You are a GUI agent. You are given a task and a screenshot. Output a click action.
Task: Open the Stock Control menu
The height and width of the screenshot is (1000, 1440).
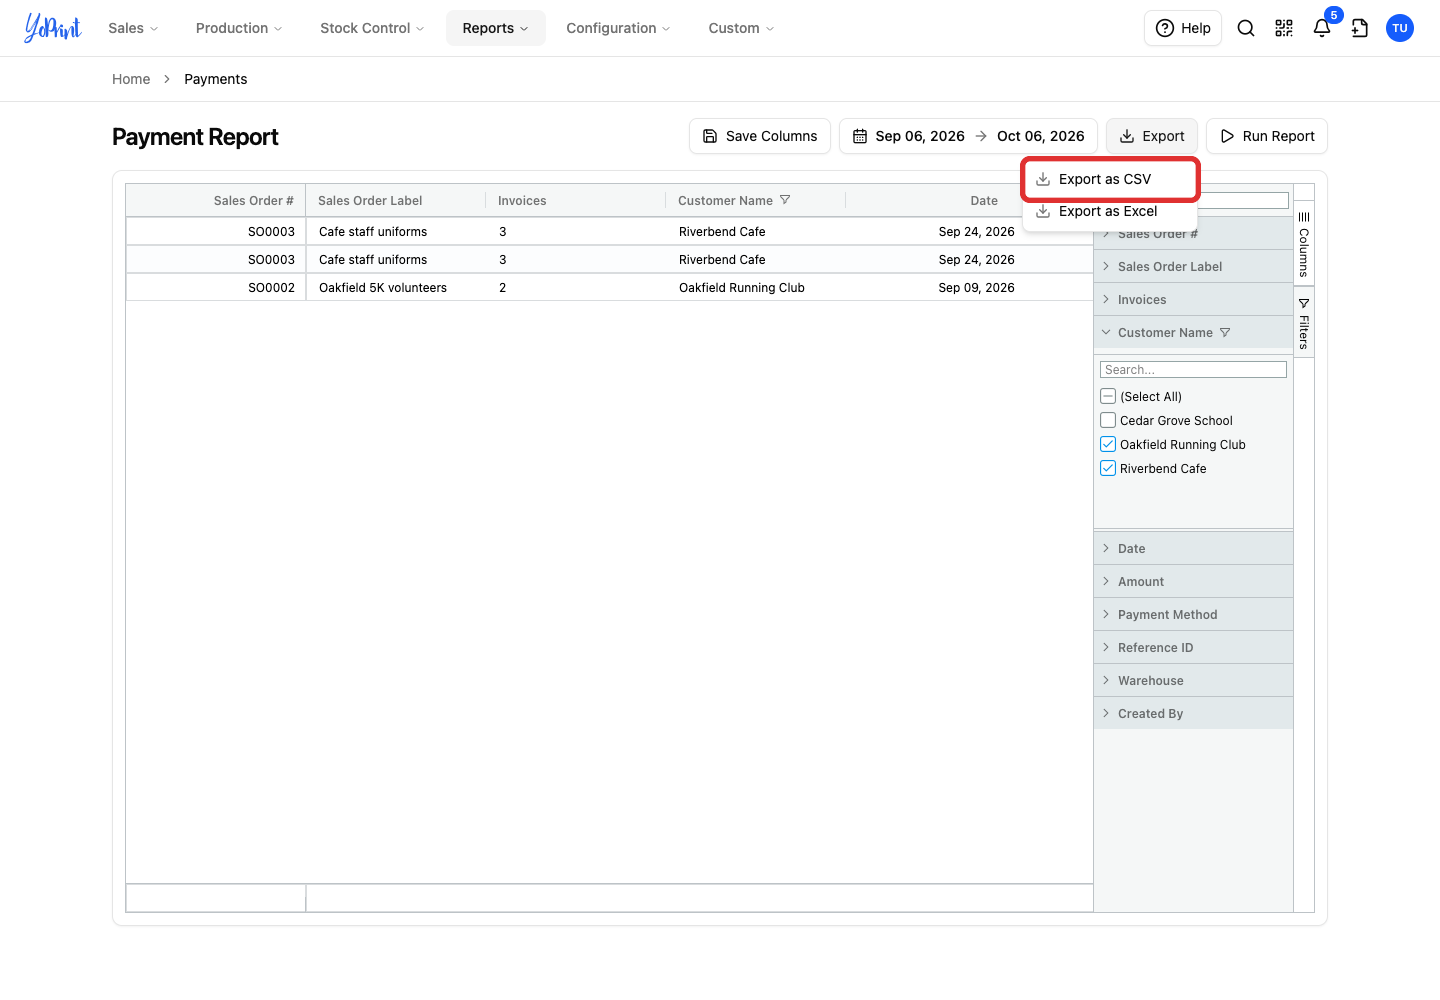click(x=372, y=28)
